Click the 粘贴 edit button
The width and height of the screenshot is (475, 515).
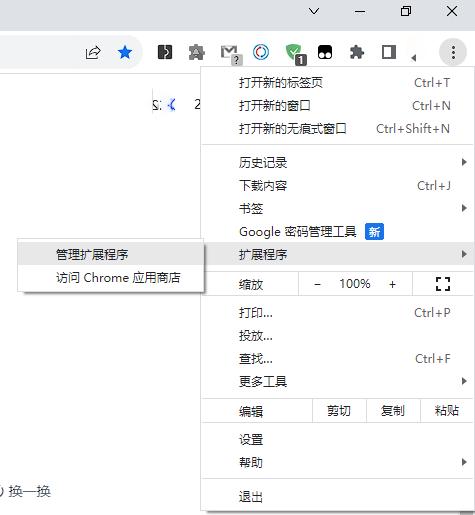[x=447, y=411]
